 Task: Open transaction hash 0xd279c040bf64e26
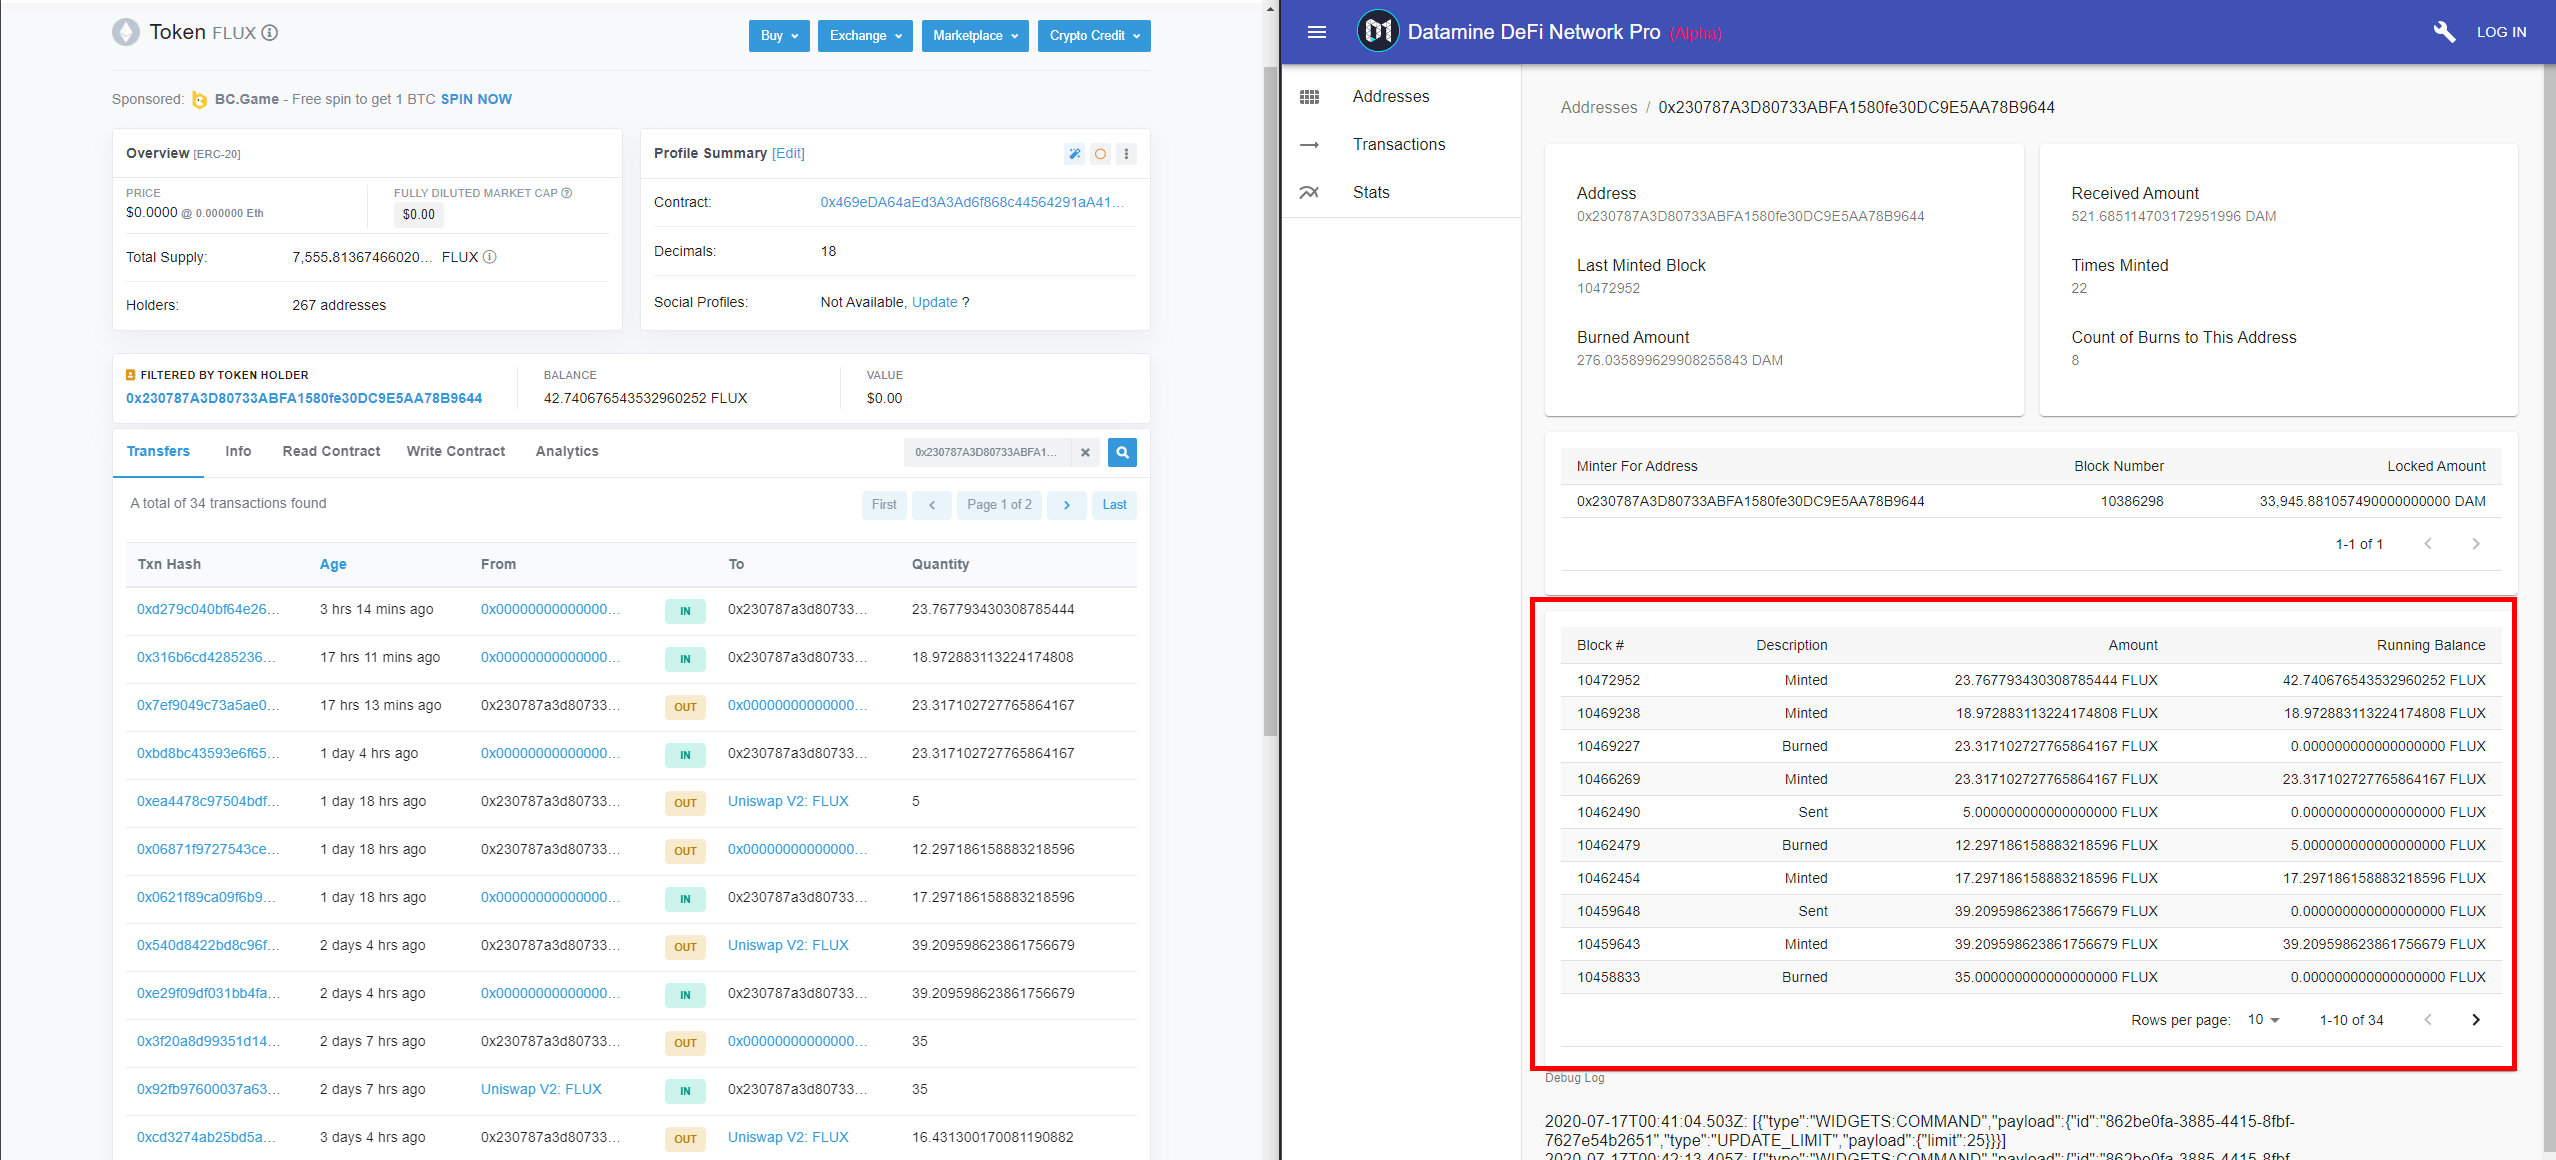208,609
